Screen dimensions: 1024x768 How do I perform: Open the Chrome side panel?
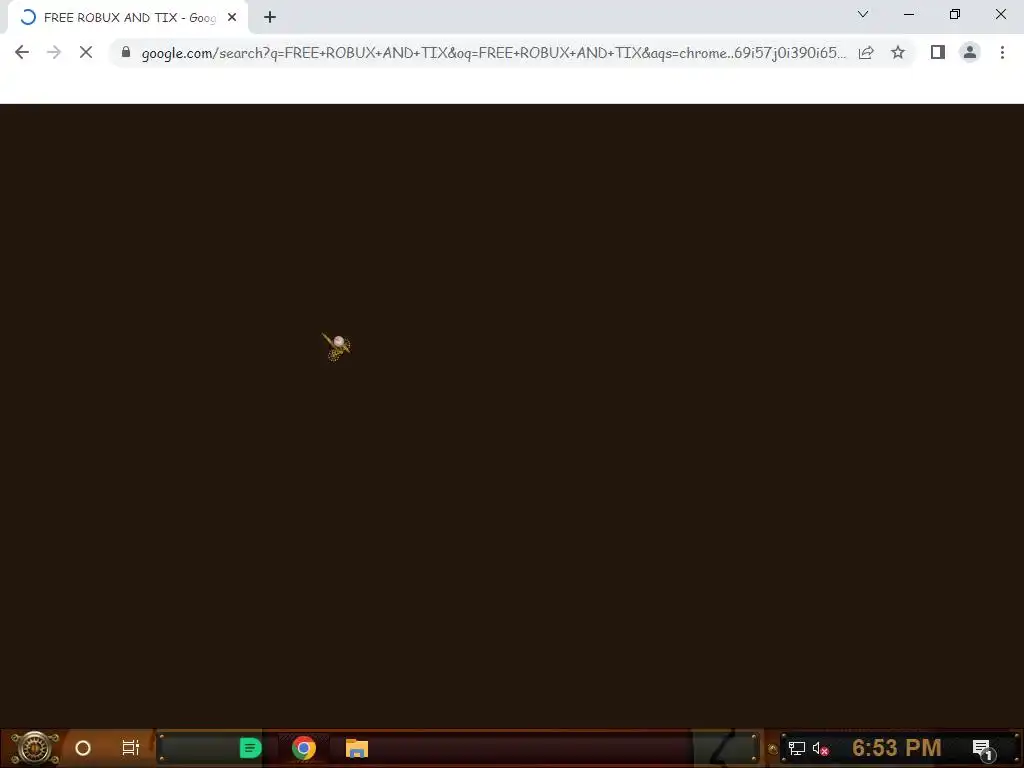tap(938, 52)
